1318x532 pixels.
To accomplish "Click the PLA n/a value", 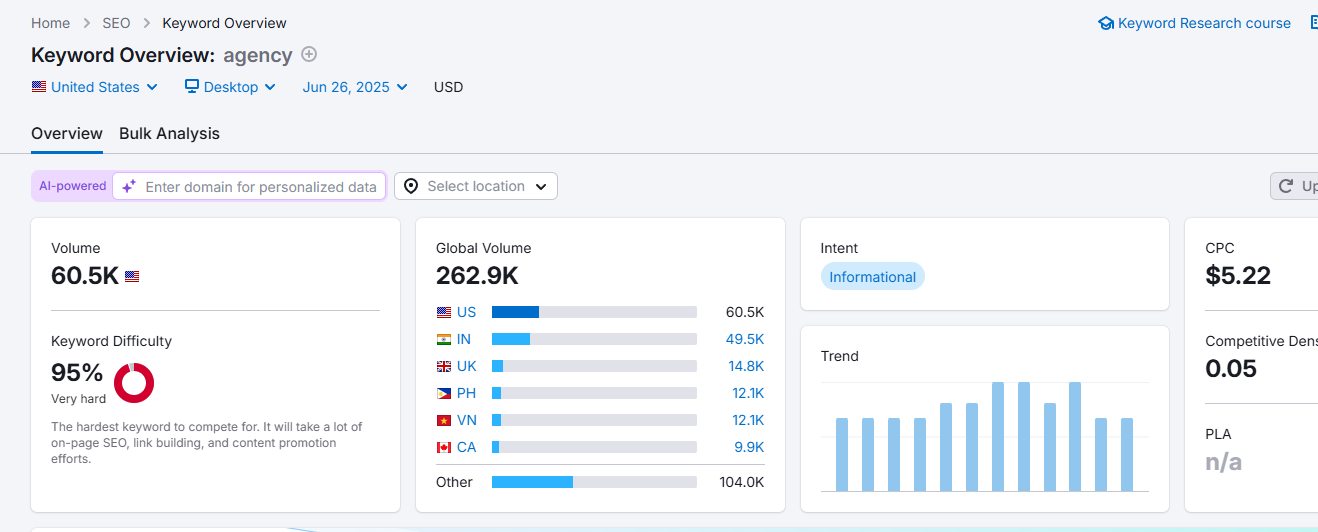I will (x=1223, y=461).
